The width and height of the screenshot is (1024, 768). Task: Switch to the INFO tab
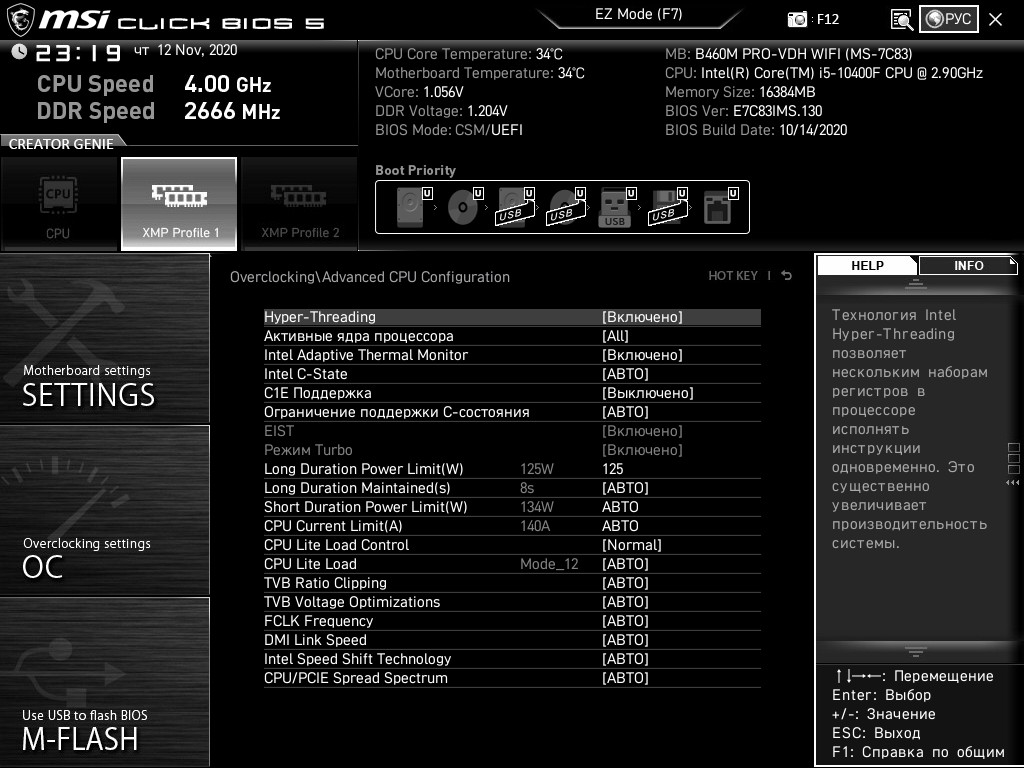(968, 265)
